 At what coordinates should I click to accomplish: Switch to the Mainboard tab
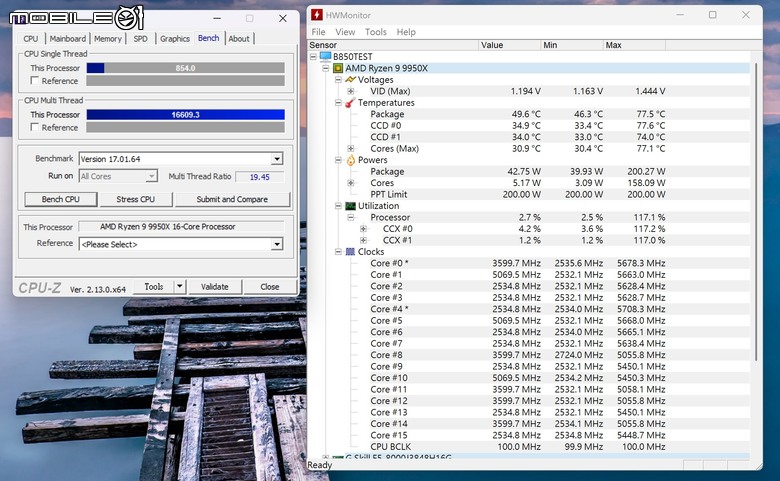68,38
